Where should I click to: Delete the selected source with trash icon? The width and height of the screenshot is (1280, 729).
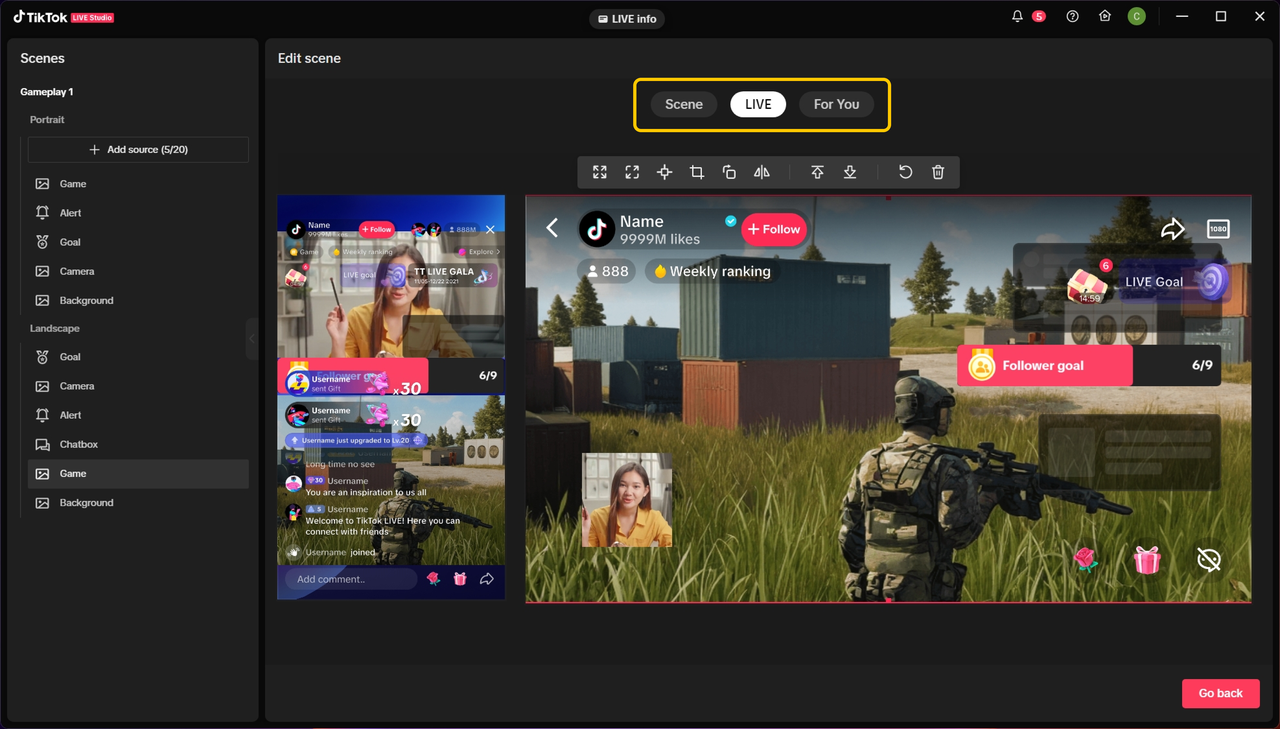(x=938, y=172)
